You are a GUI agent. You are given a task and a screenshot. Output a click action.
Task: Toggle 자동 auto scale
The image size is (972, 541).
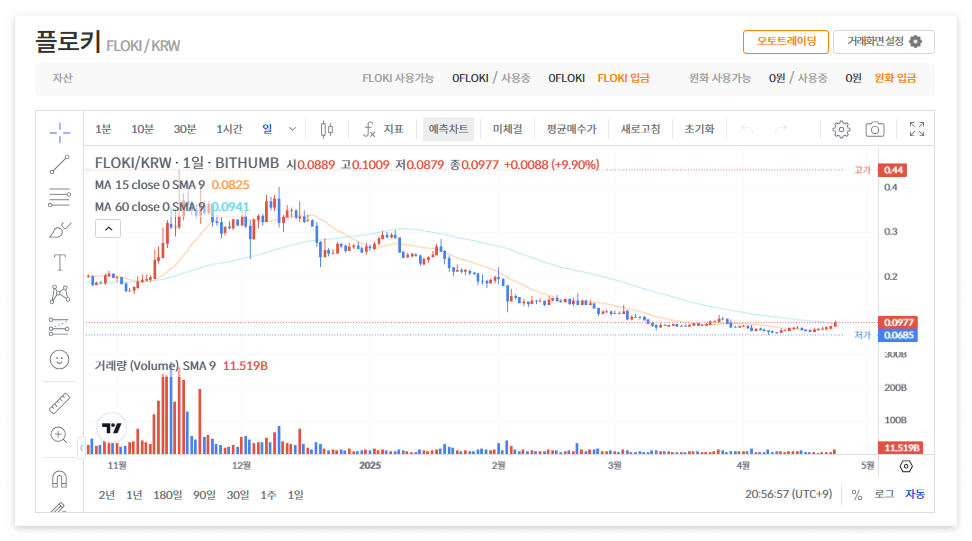(915, 495)
